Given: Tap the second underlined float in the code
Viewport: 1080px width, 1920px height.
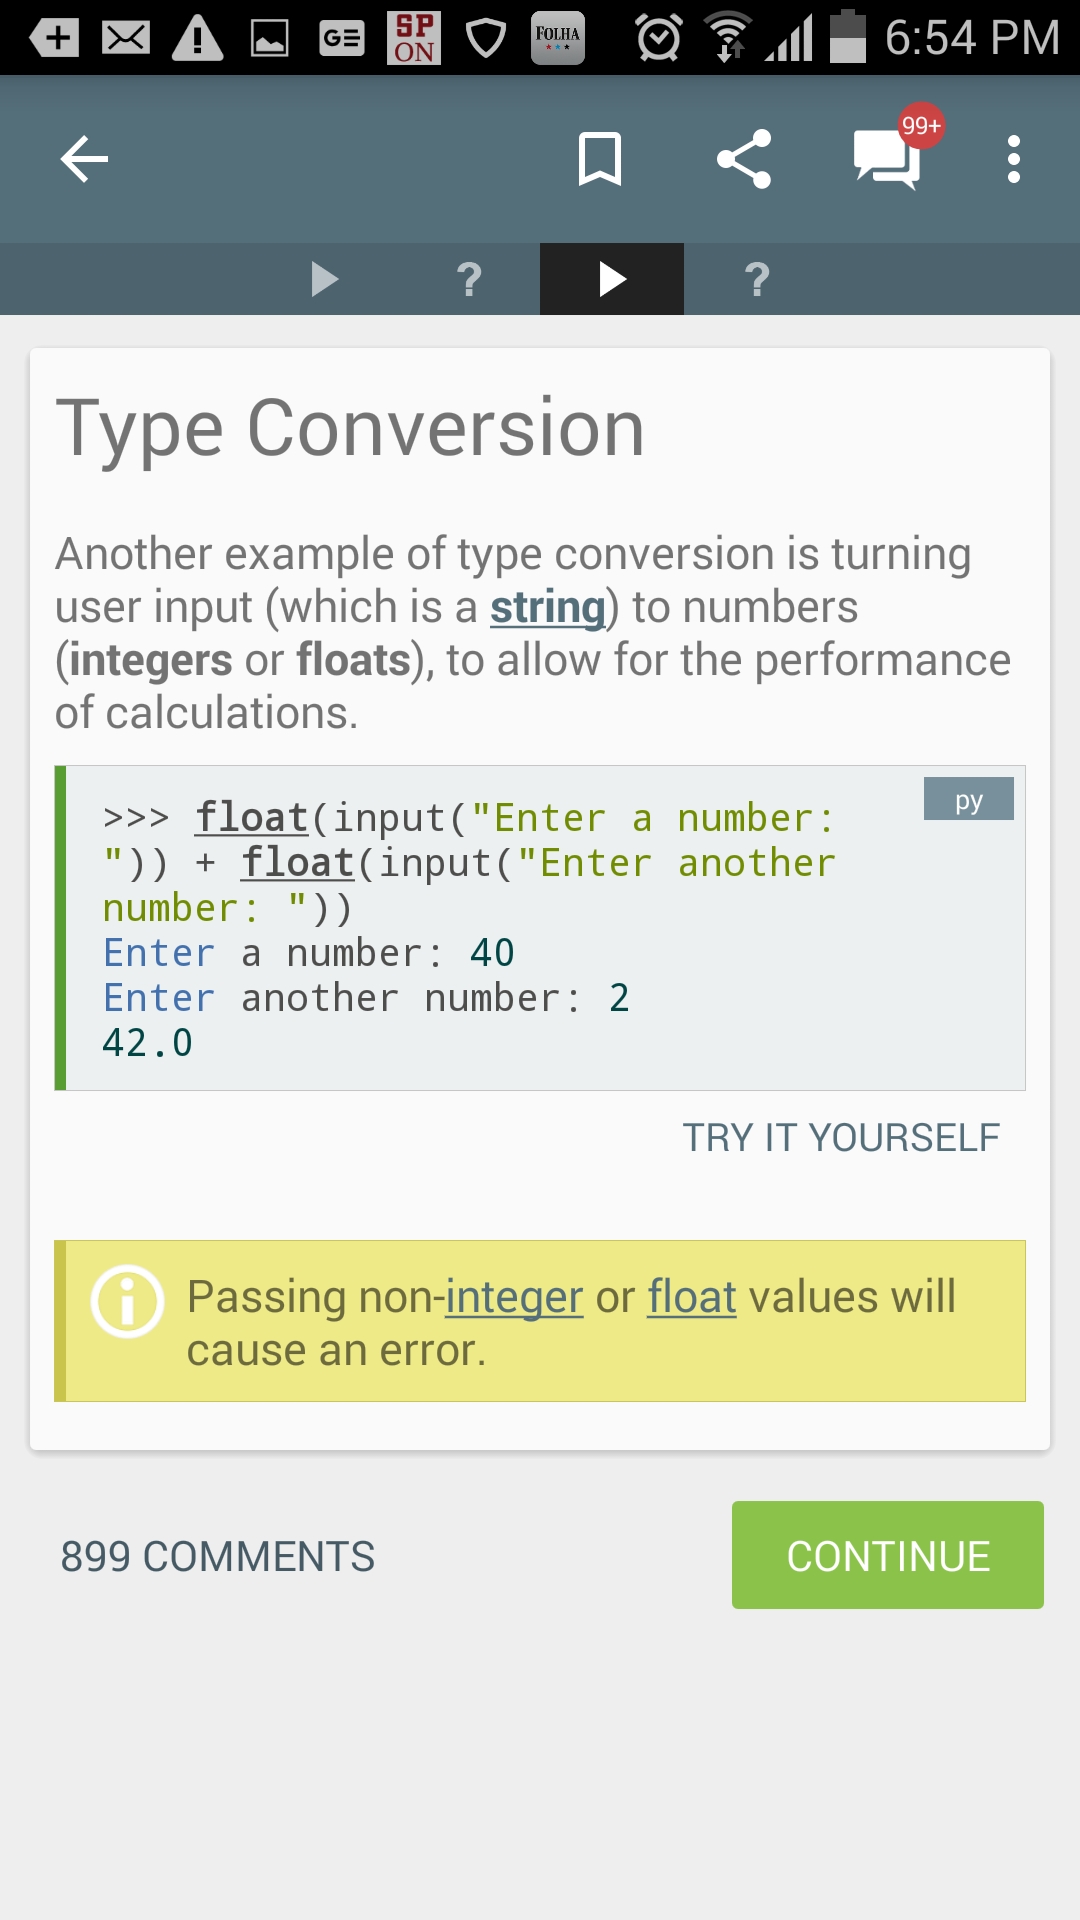Looking at the screenshot, I should [297, 863].
